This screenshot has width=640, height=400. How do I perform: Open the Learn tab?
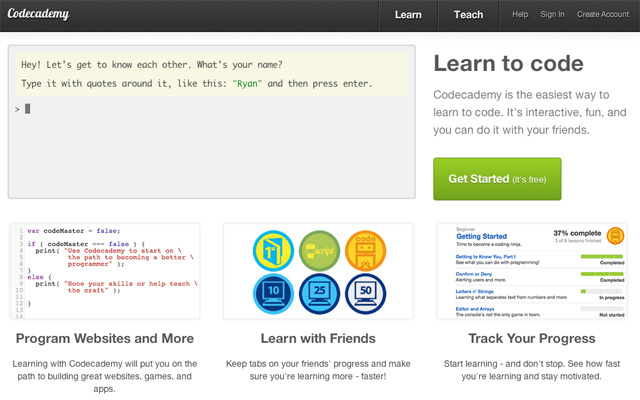click(x=408, y=15)
